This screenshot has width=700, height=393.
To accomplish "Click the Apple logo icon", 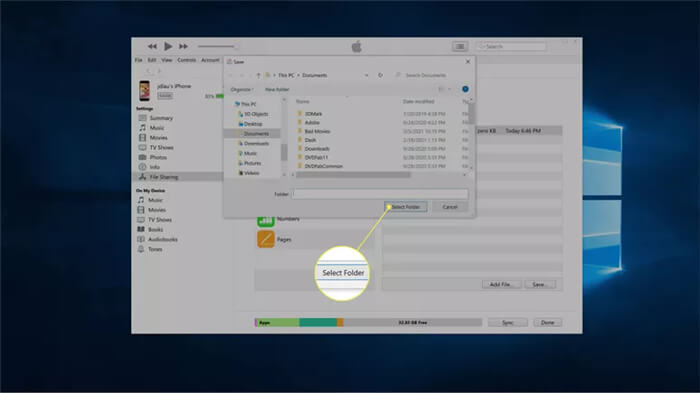I will coord(357,46).
